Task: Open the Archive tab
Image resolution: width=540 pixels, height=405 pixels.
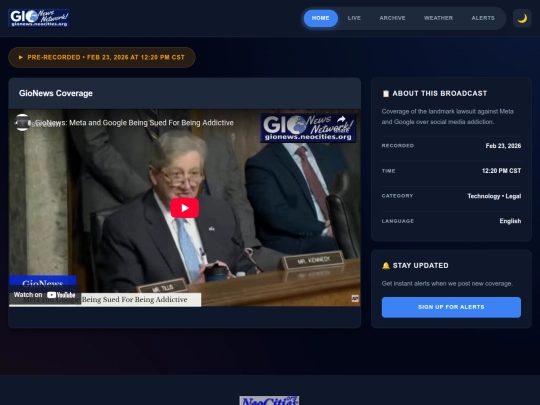Action: [392, 18]
